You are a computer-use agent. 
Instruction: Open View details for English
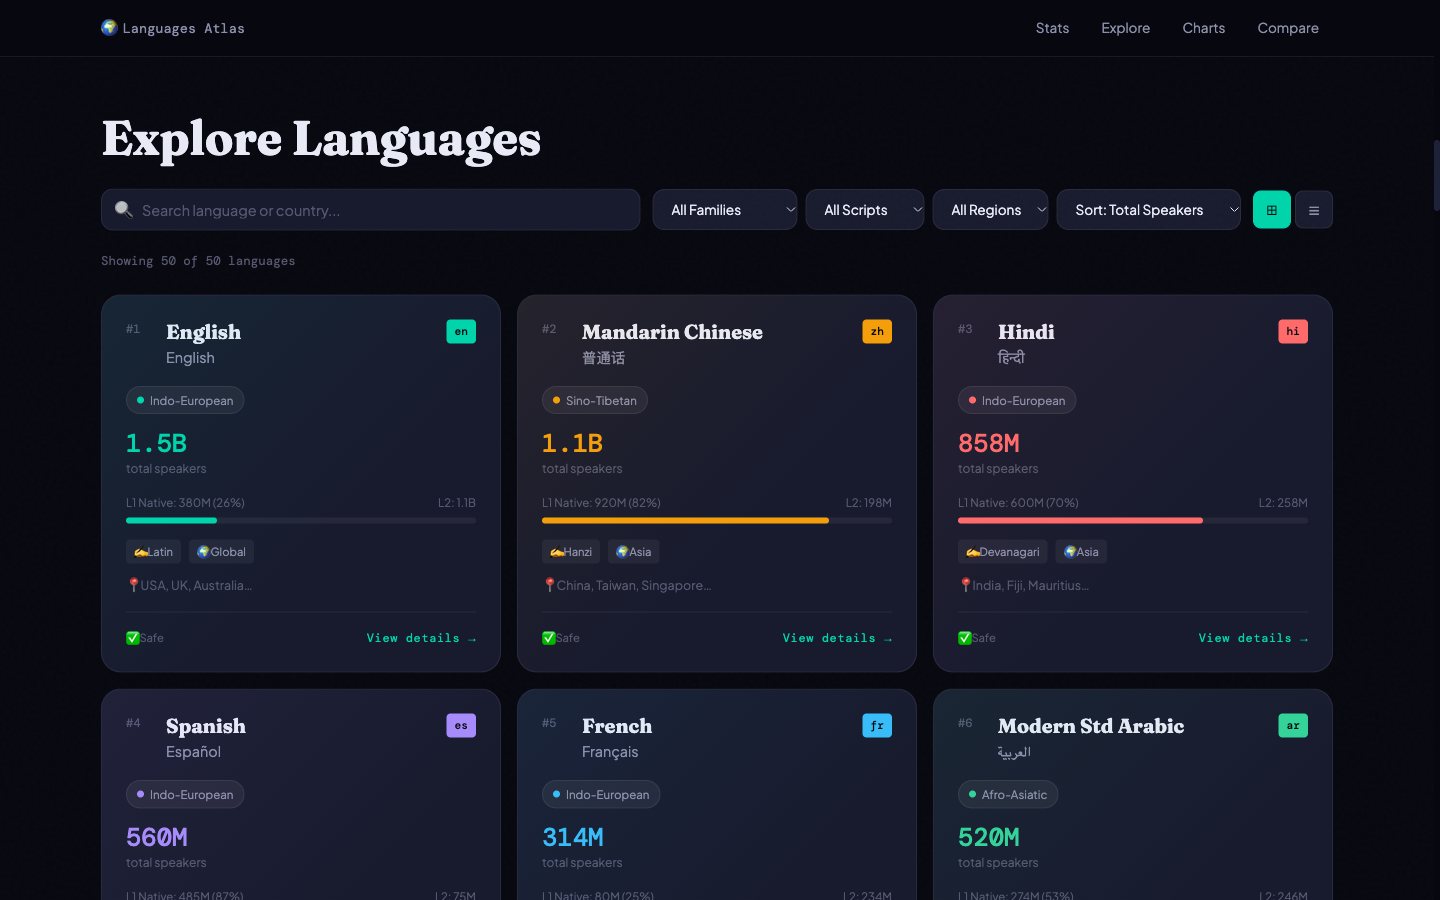[x=421, y=638]
